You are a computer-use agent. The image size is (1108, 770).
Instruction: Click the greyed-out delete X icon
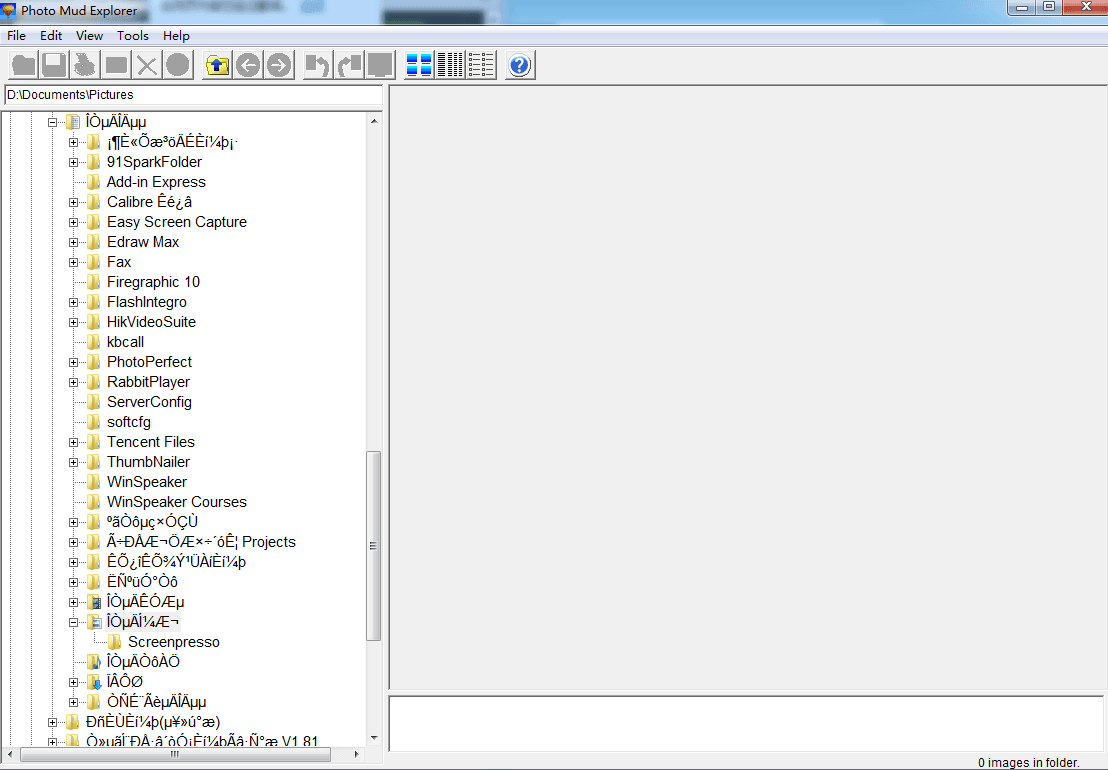147,66
